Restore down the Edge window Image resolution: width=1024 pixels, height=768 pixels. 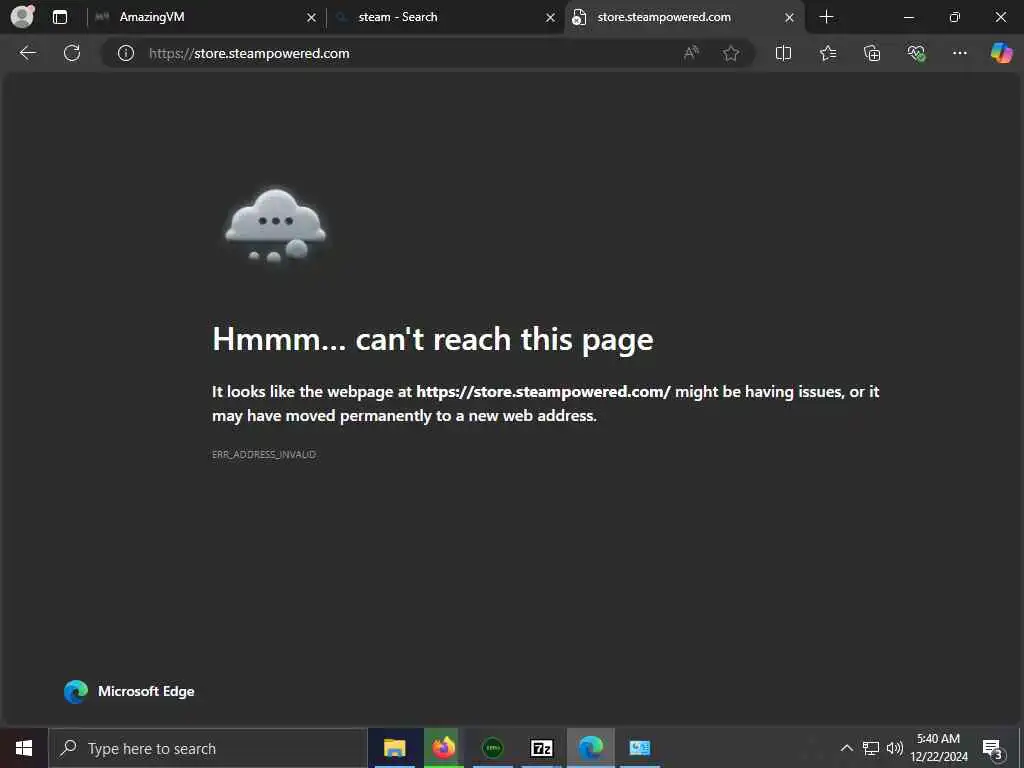tap(955, 17)
